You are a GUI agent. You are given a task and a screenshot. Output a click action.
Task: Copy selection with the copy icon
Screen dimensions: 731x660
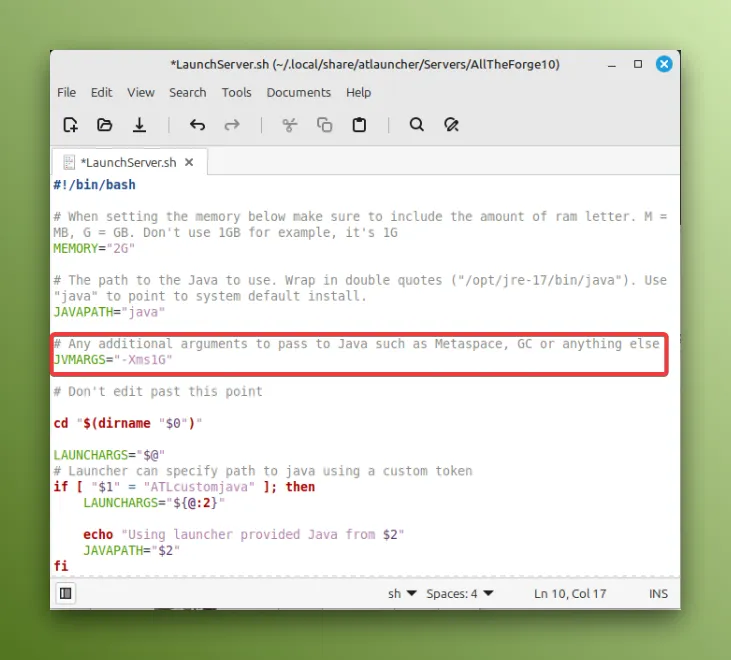[324, 125]
